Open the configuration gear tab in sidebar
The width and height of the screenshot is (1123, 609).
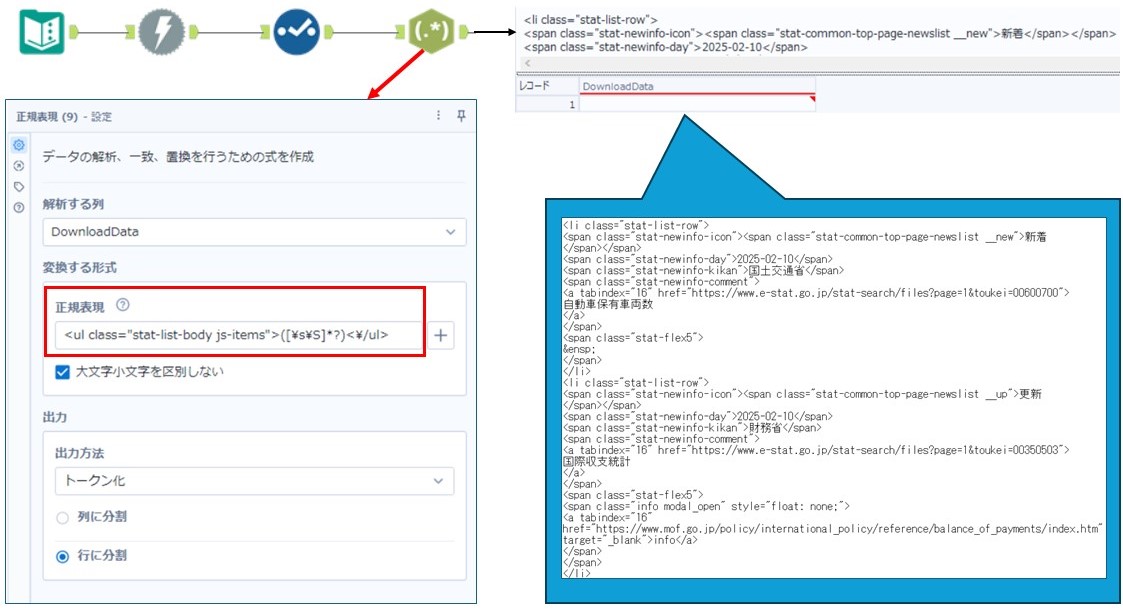pyautogui.click(x=19, y=146)
